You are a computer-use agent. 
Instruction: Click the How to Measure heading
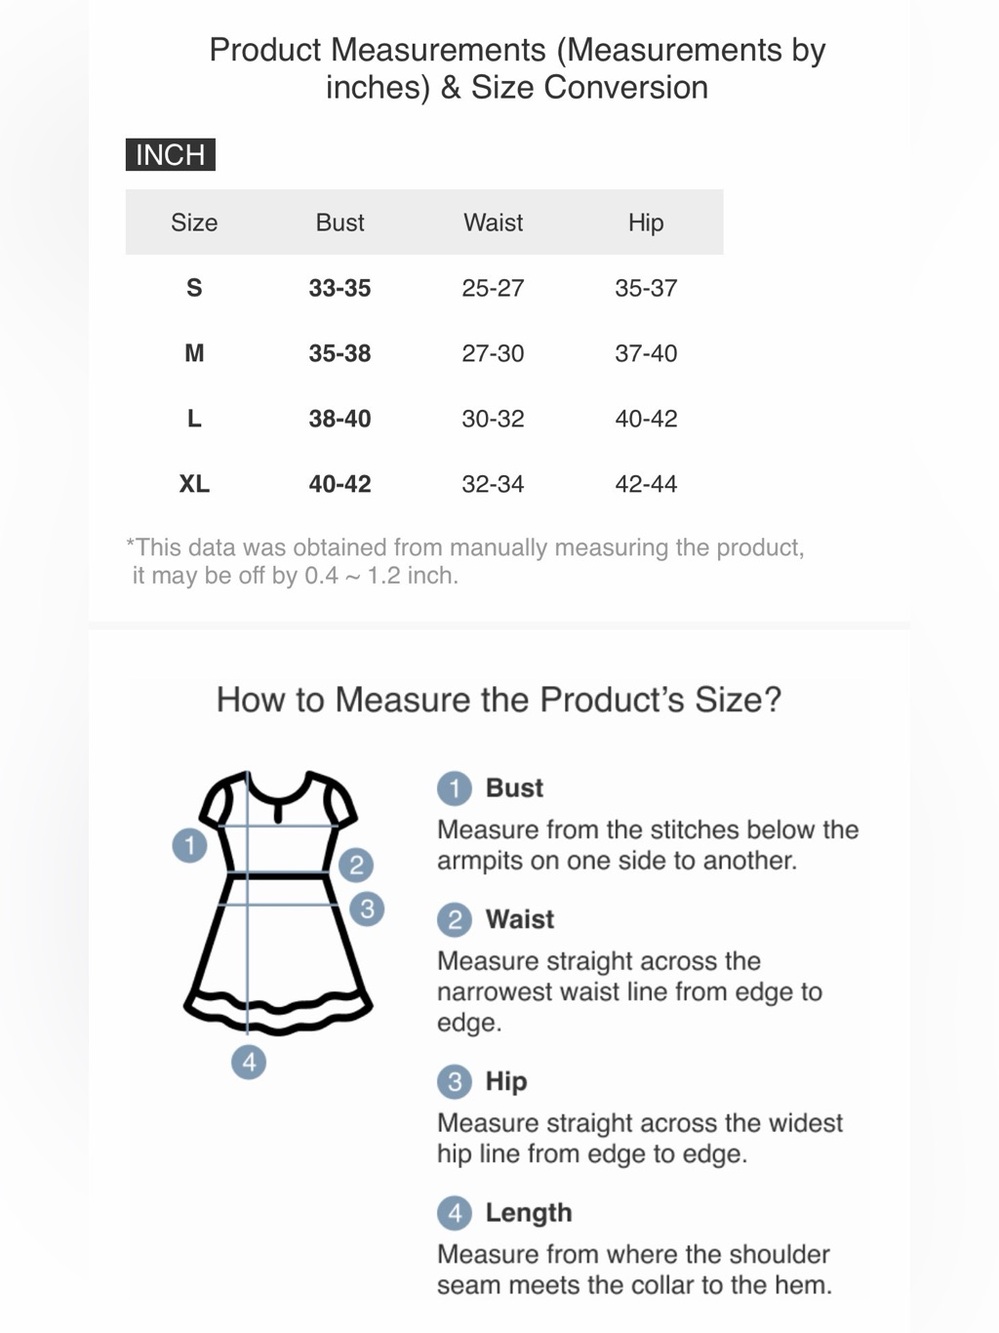[x=499, y=700]
